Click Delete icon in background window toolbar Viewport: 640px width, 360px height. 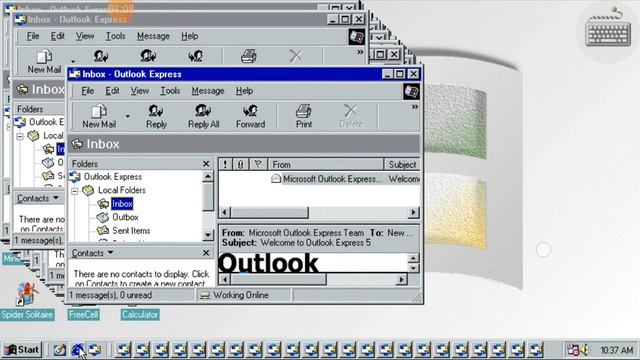296,56
